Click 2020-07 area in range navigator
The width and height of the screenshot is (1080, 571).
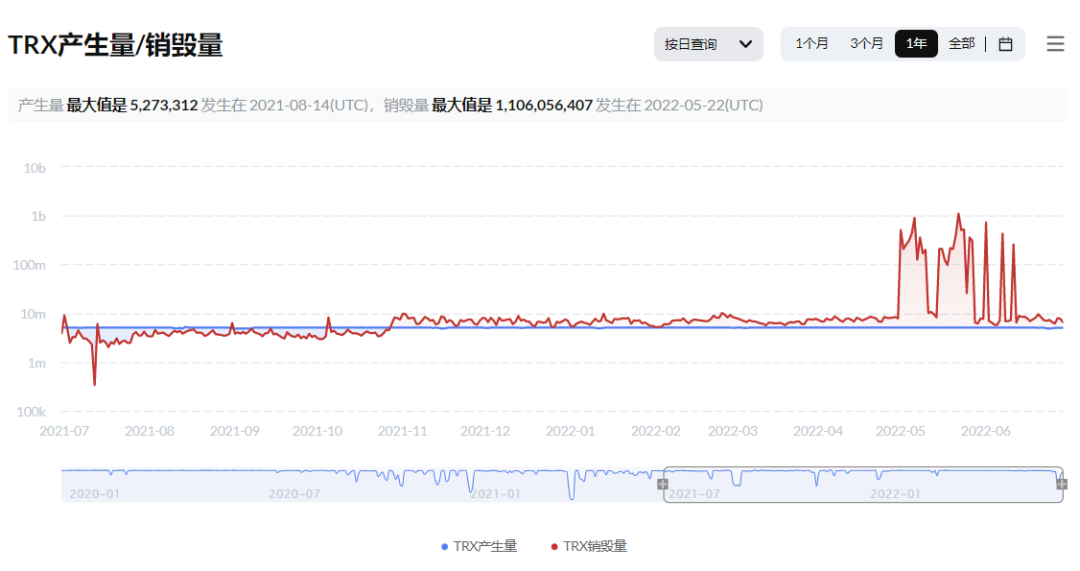[294, 493]
